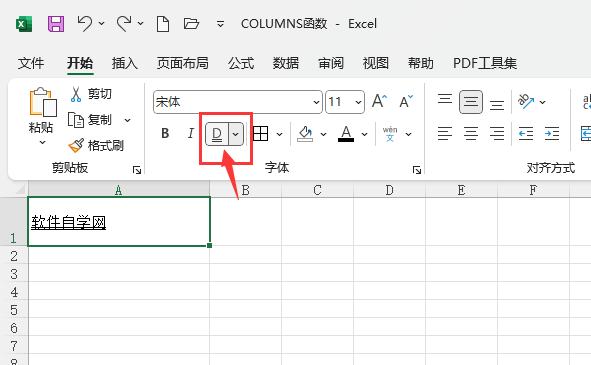Screen dimensions: 591x365
Task: Expand the text orientation dropdown
Action: pos(542,102)
